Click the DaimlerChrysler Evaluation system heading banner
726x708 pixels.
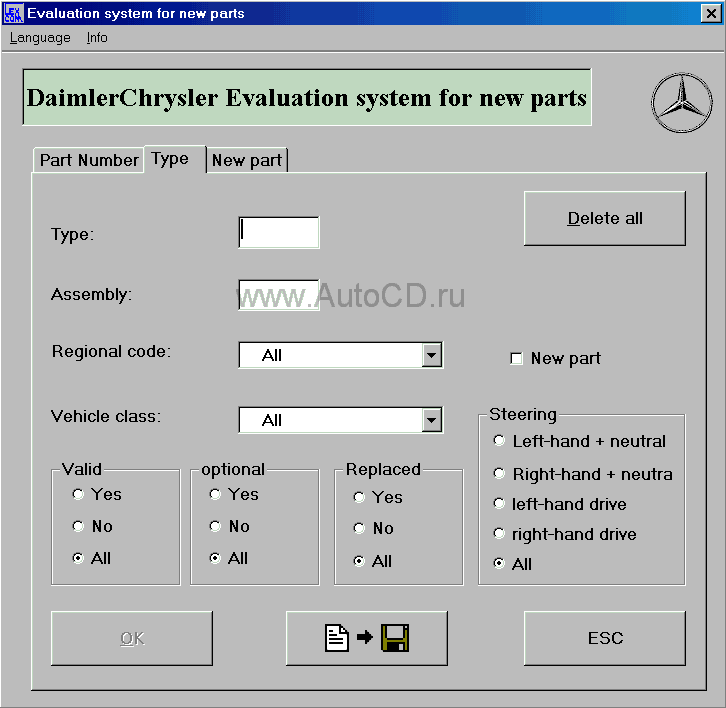pyautogui.click(x=307, y=97)
